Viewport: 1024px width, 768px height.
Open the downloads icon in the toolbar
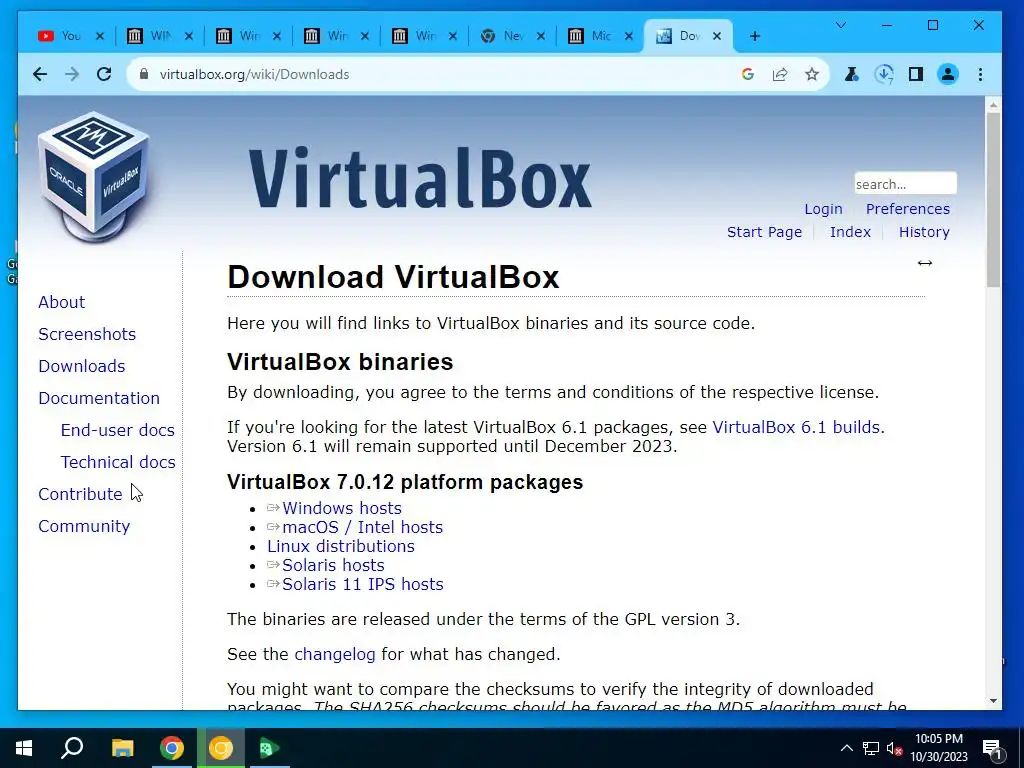pyautogui.click(x=884, y=74)
